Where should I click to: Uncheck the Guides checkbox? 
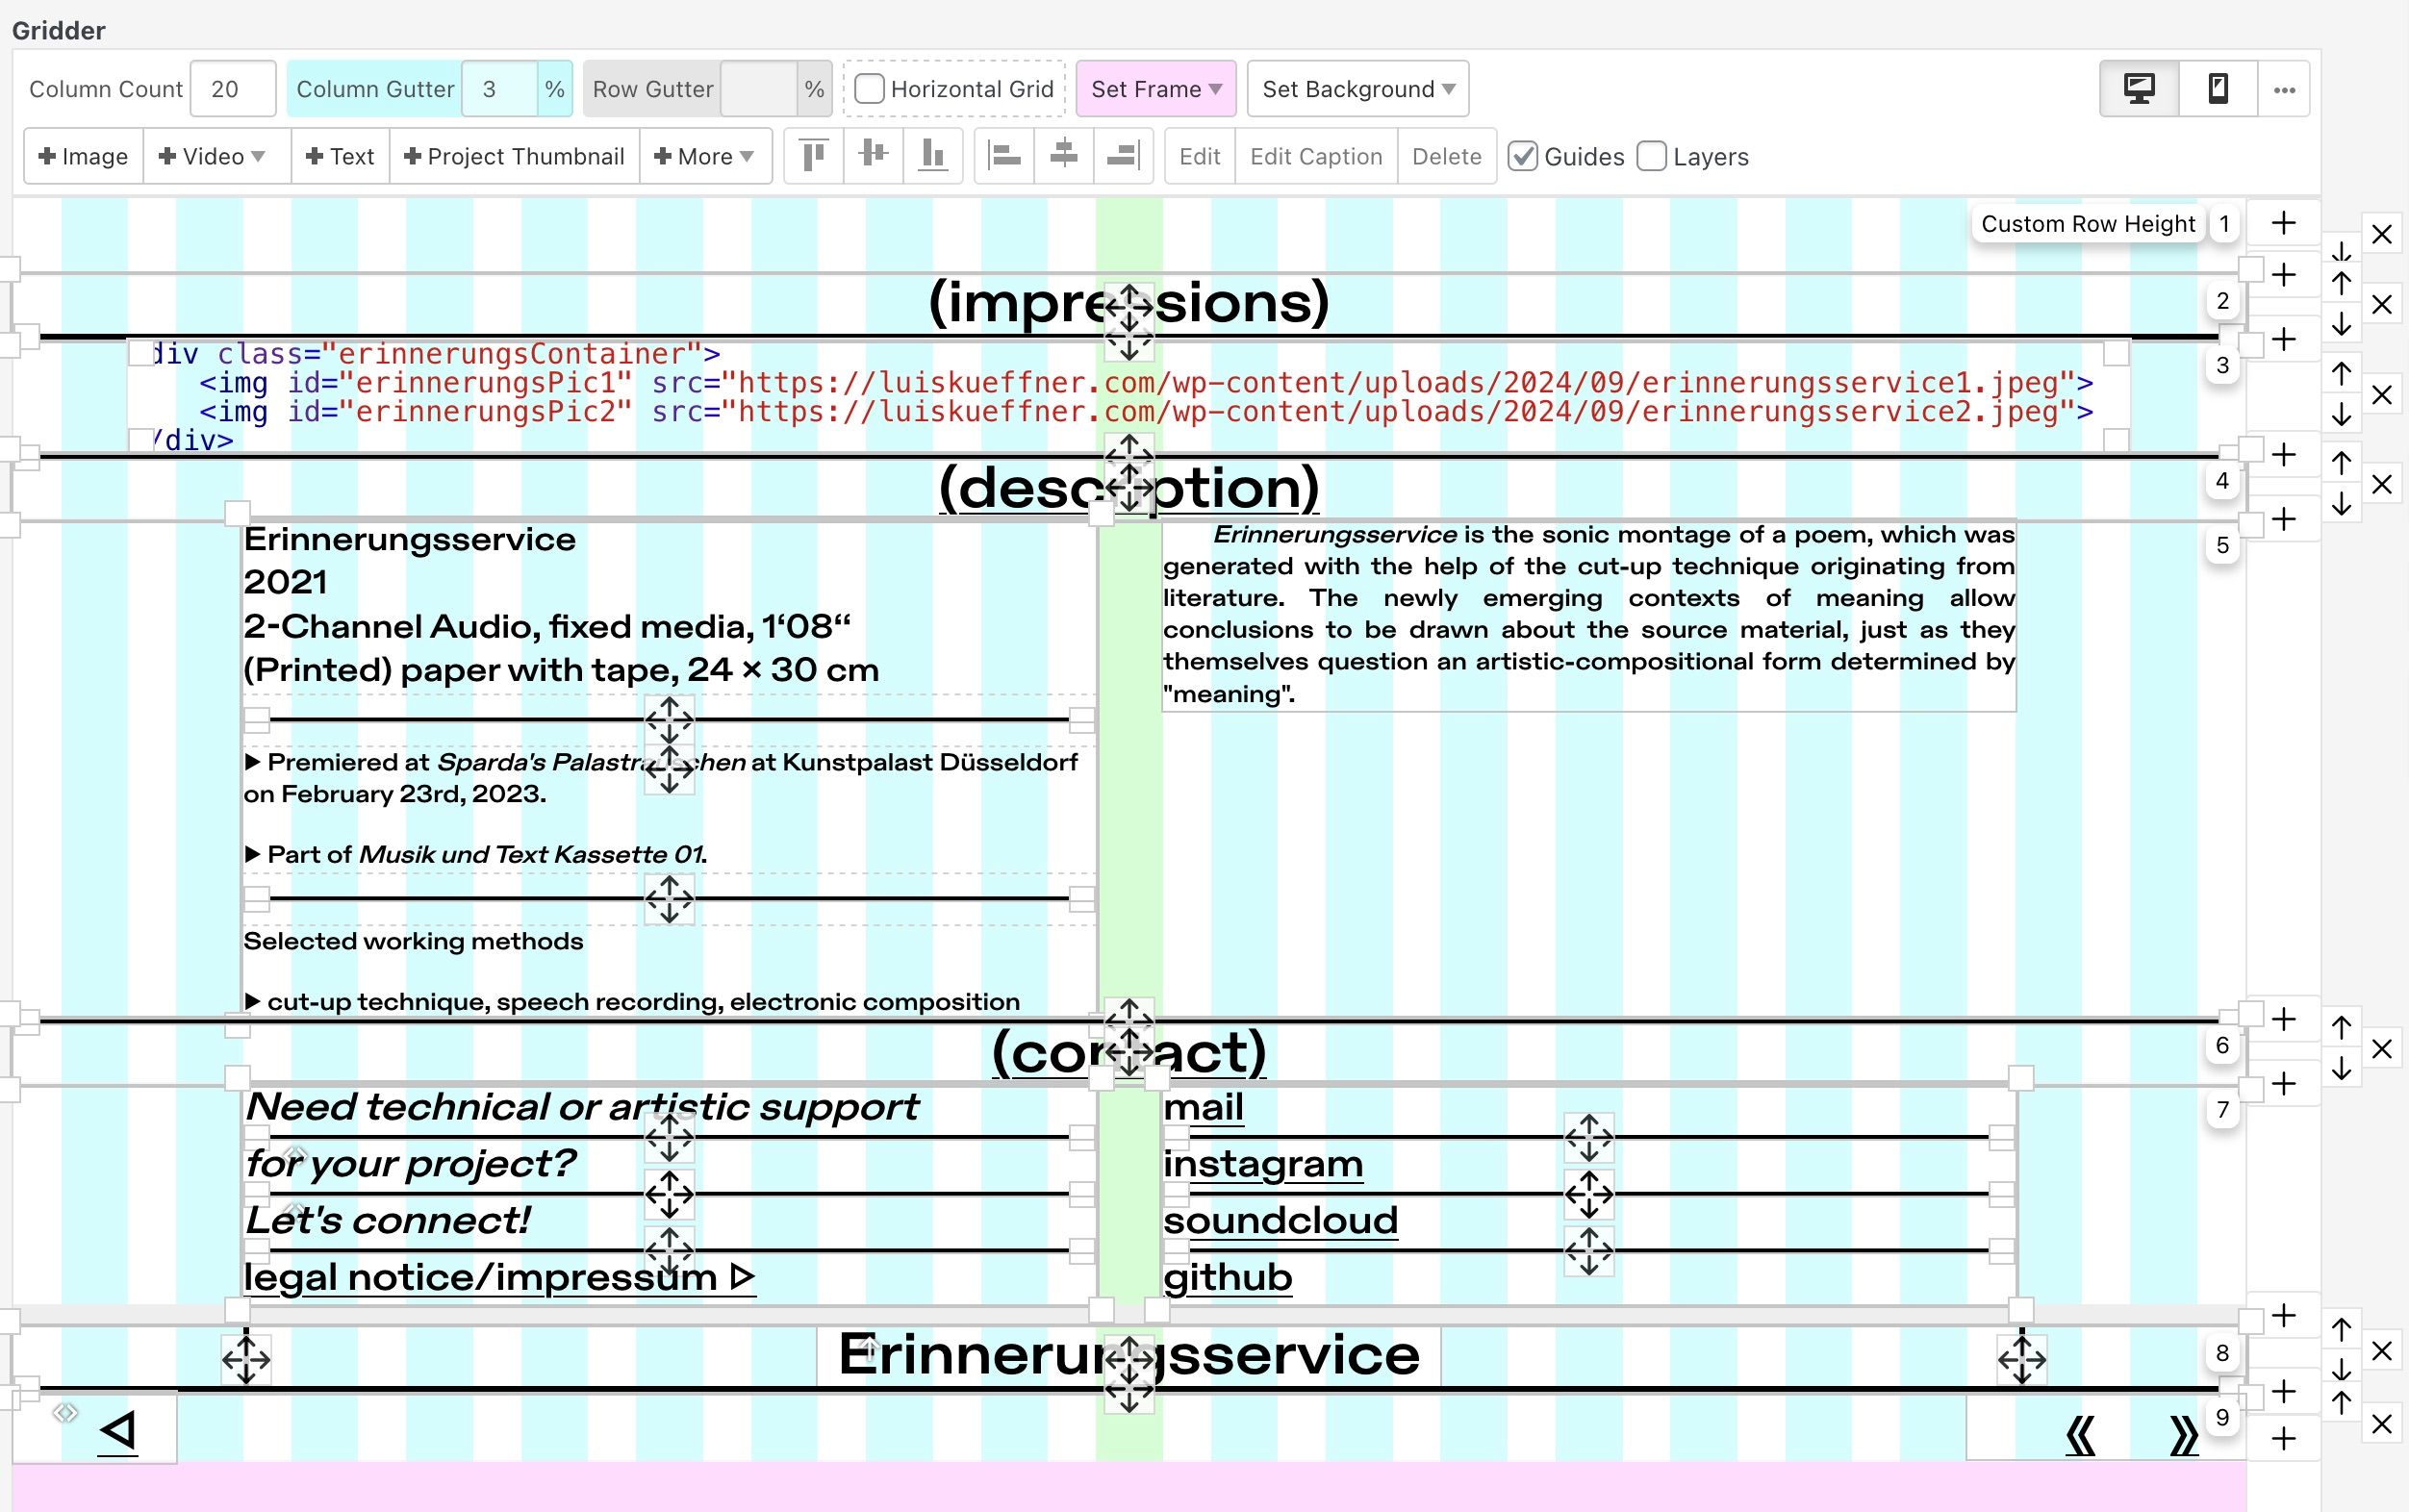point(1522,157)
